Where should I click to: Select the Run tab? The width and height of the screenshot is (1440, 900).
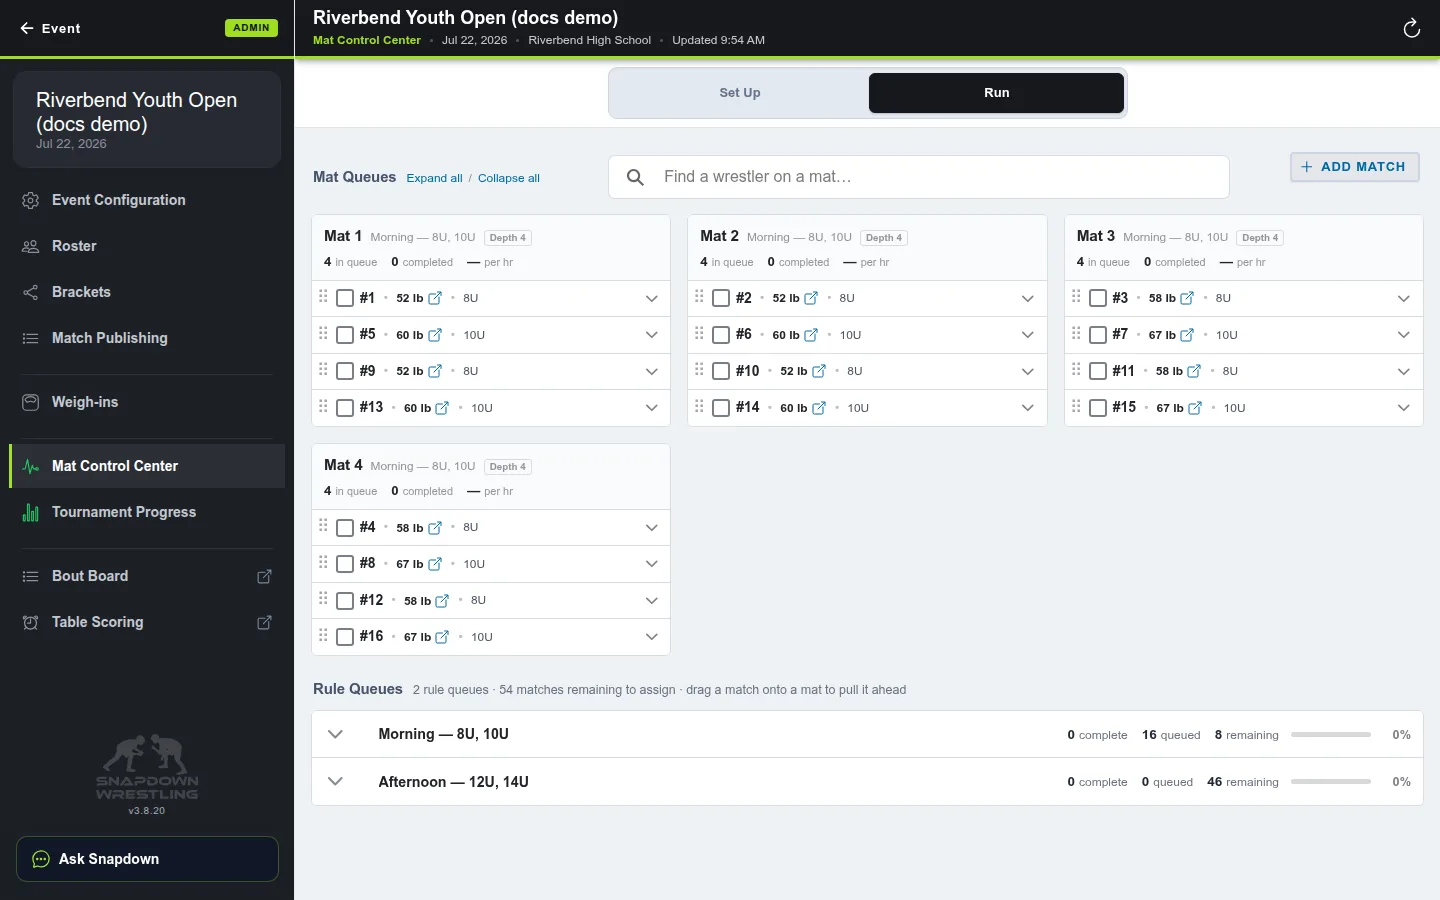[996, 93]
